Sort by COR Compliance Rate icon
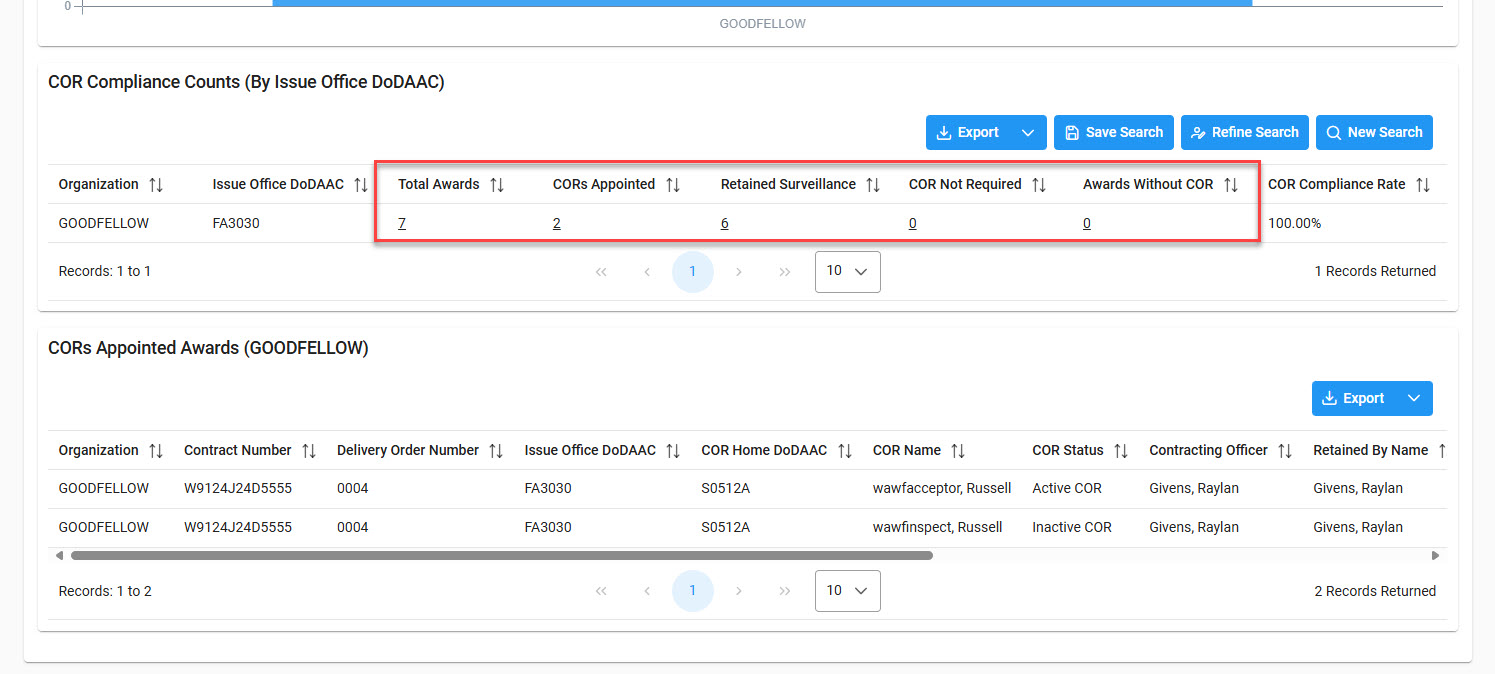 [1422, 185]
